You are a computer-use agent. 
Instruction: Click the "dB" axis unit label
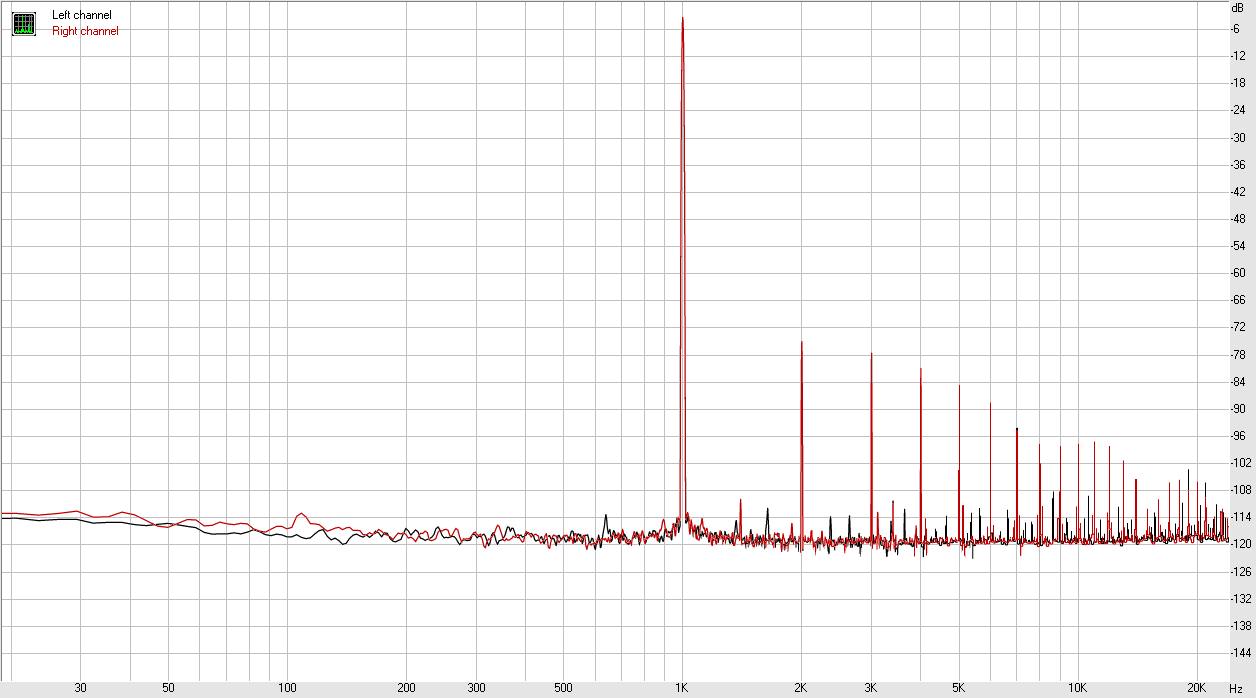(1237, 7)
